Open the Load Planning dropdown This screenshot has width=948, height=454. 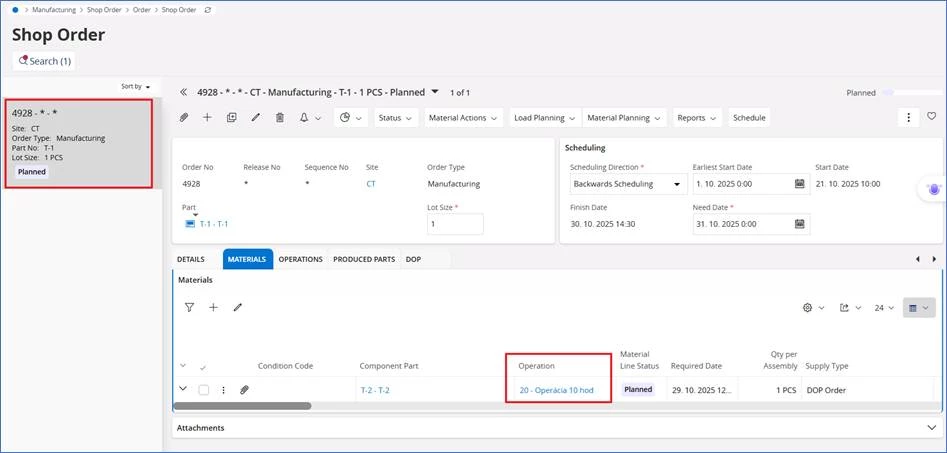545,118
